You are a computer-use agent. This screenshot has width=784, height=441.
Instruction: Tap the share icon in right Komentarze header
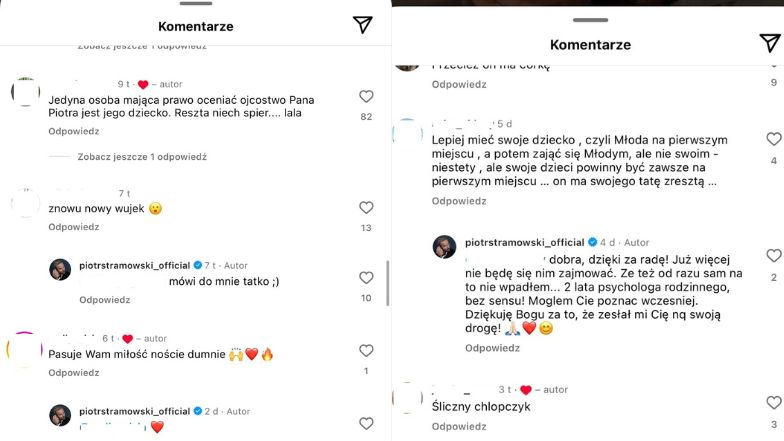[x=769, y=43]
